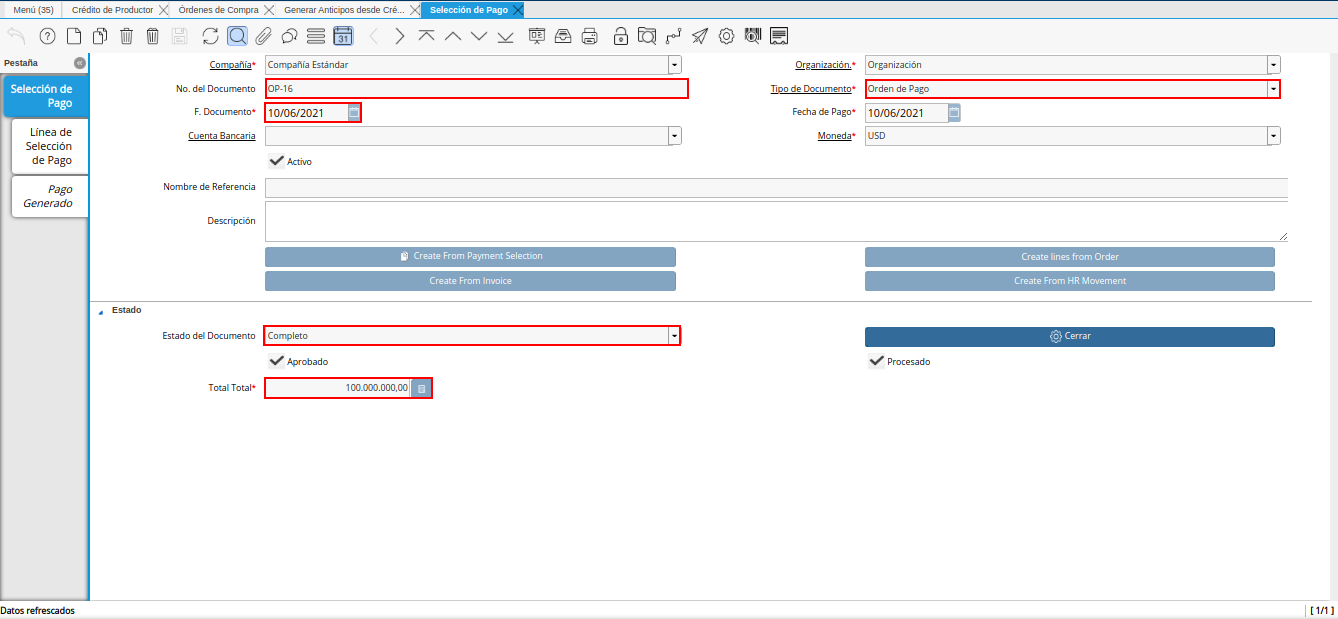Image resolution: width=1338 pixels, height=619 pixels.
Task: Click the padlock icon in toolbar
Action: (x=621, y=37)
